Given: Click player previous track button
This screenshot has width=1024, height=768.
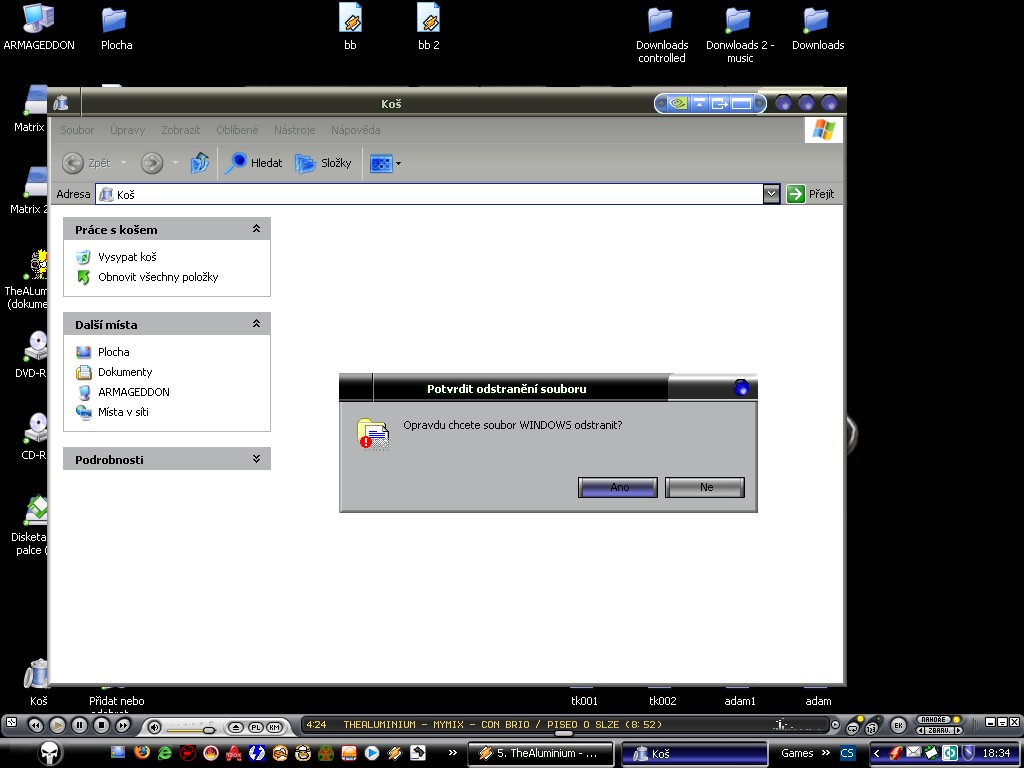Looking at the screenshot, I should [36, 726].
